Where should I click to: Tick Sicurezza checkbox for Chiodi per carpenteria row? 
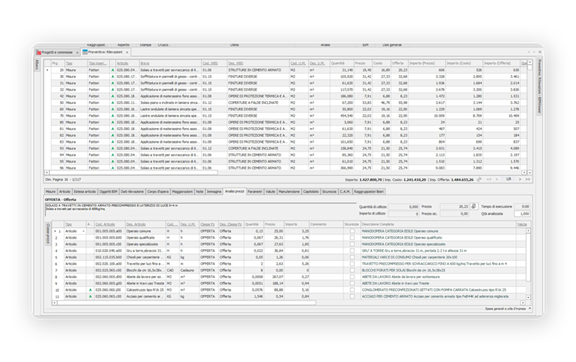[352, 257]
